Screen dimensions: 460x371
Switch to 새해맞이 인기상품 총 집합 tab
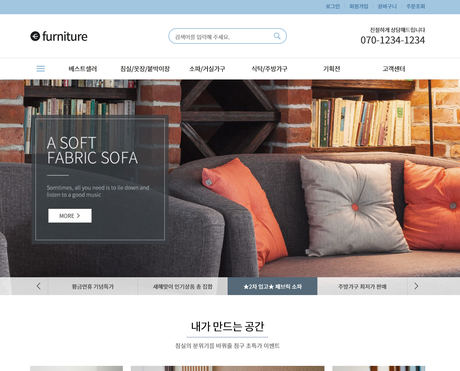[x=183, y=286]
